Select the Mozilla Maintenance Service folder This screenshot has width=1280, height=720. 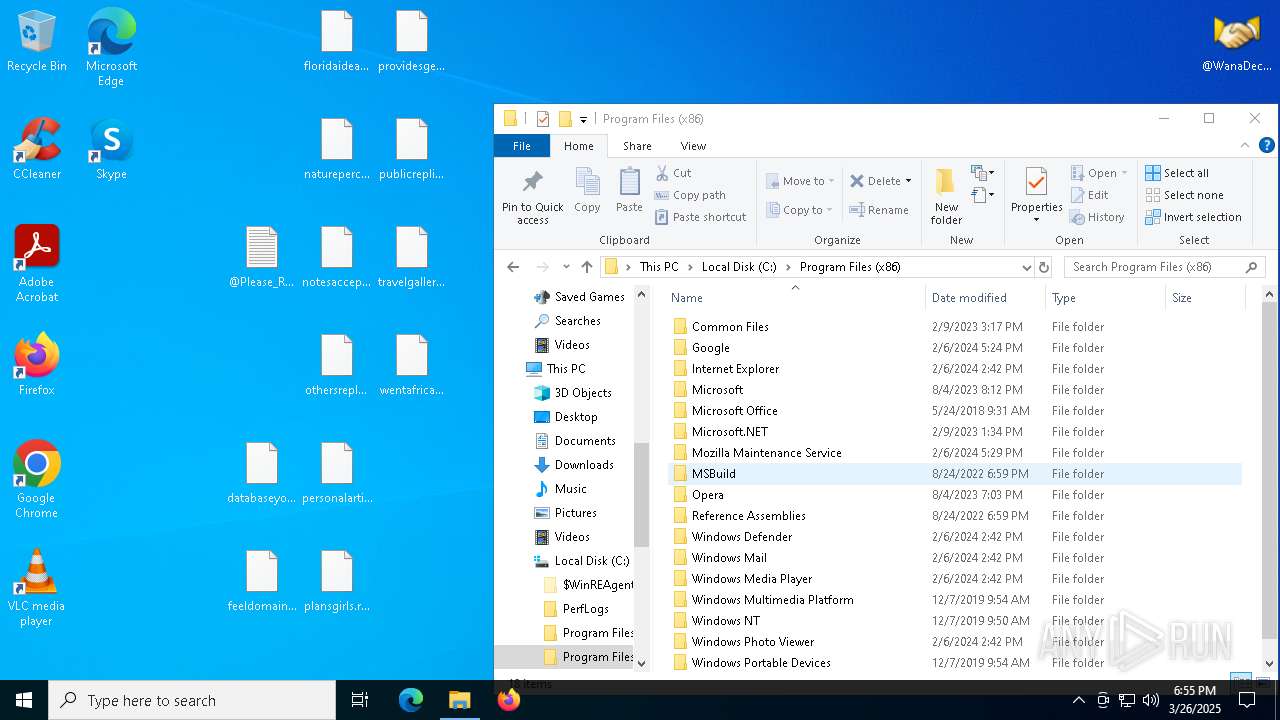pos(955,453)
